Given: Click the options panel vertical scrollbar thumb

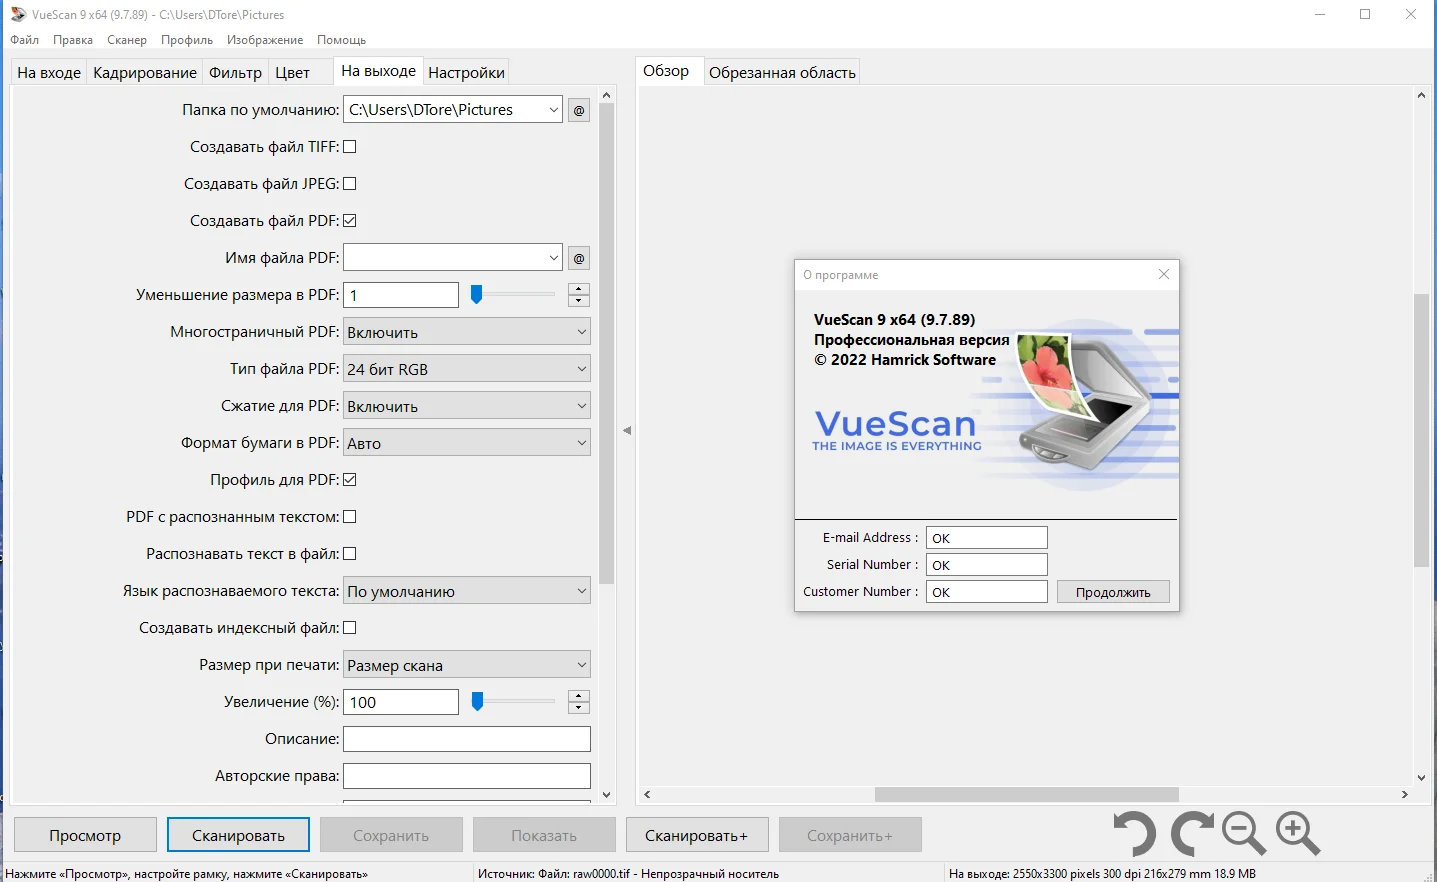Looking at the screenshot, I should coord(607,343).
